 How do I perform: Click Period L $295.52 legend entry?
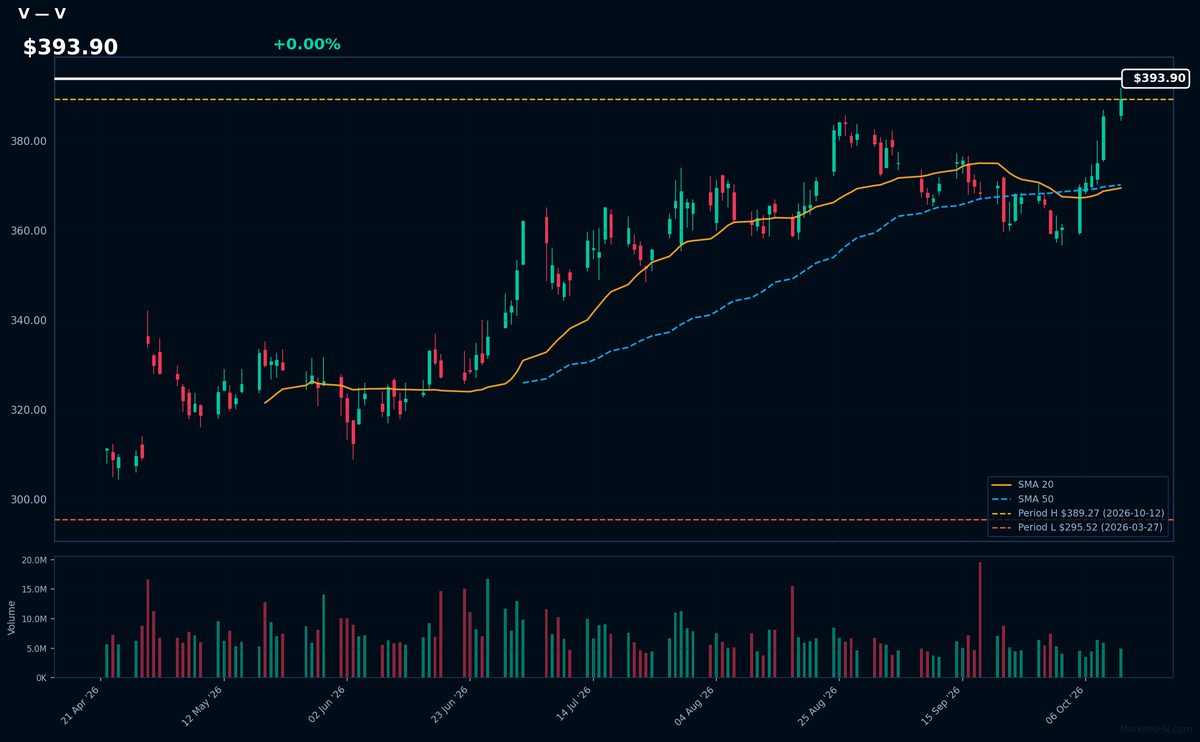[1078, 527]
